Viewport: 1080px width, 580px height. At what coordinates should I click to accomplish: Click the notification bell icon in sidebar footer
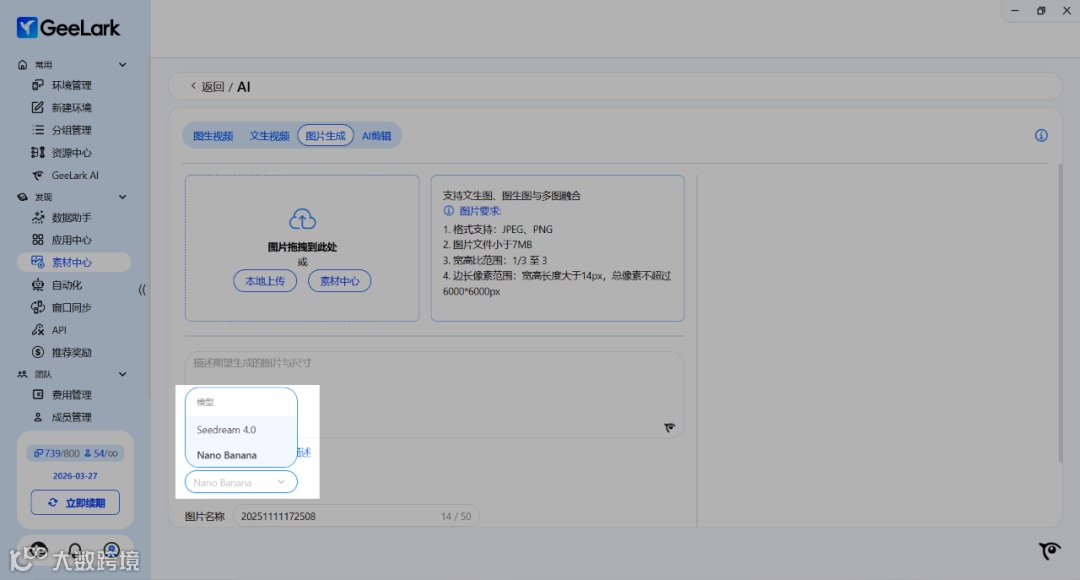click(x=75, y=550)
